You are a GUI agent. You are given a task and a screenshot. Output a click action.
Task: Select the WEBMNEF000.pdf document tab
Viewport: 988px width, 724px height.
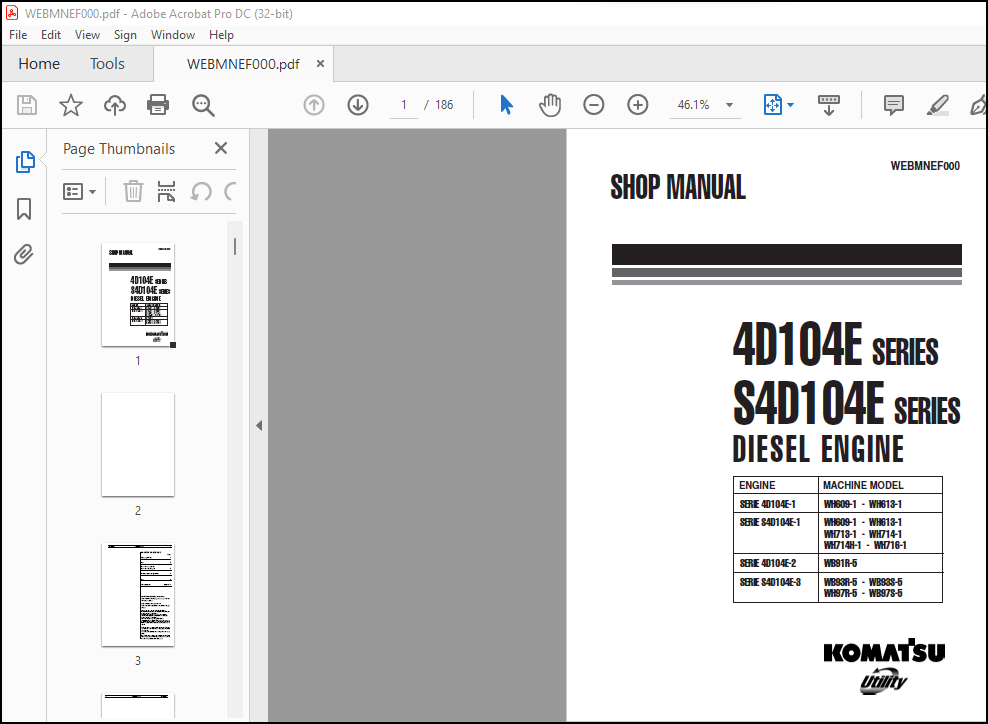[x=243, y=64]
